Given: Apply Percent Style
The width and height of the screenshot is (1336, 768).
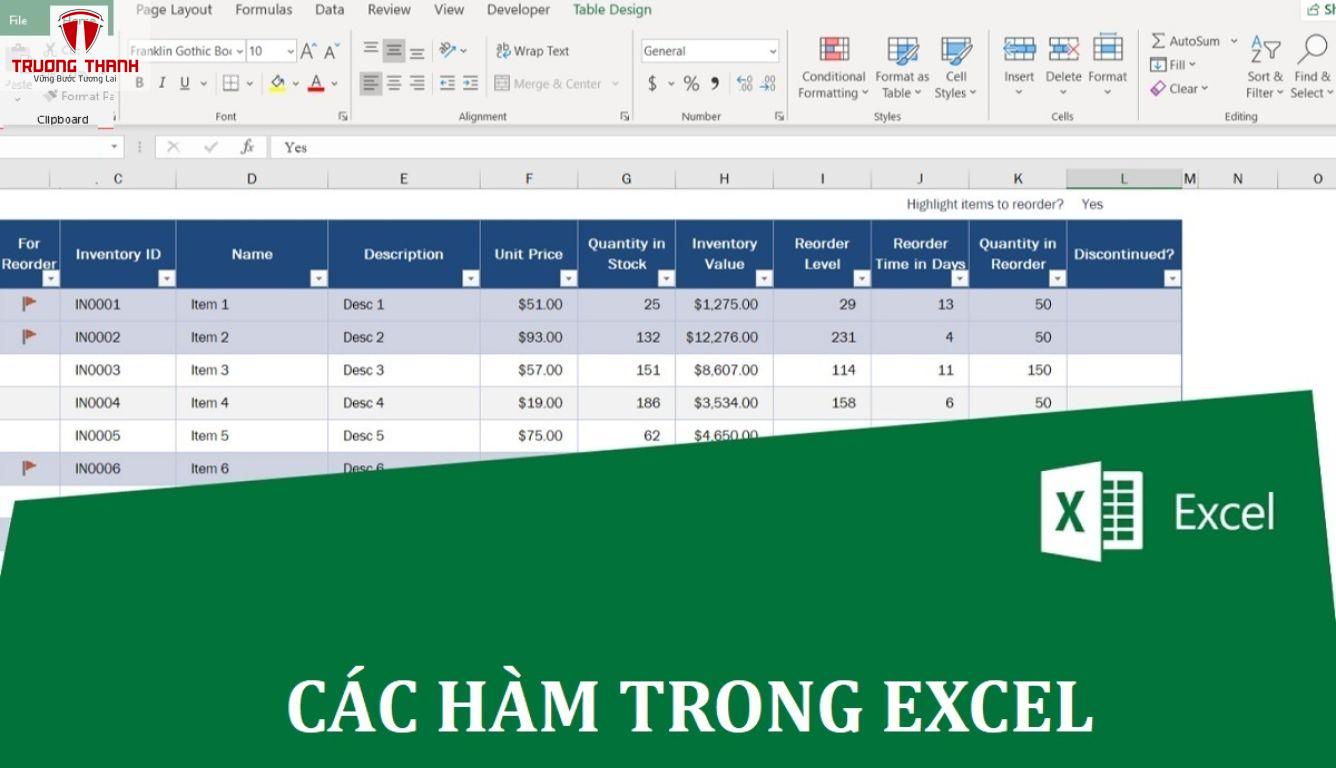Looking at the screenshot, I should [x=691, y=84].
